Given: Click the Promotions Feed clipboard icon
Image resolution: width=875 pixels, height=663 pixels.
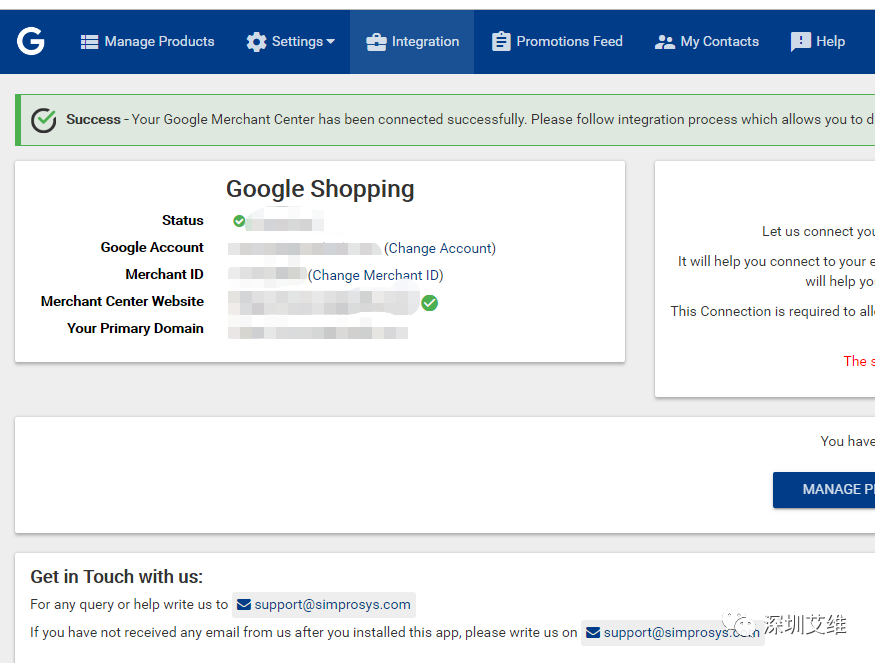Looking at the screenshot, I should [x=501, y=41].
